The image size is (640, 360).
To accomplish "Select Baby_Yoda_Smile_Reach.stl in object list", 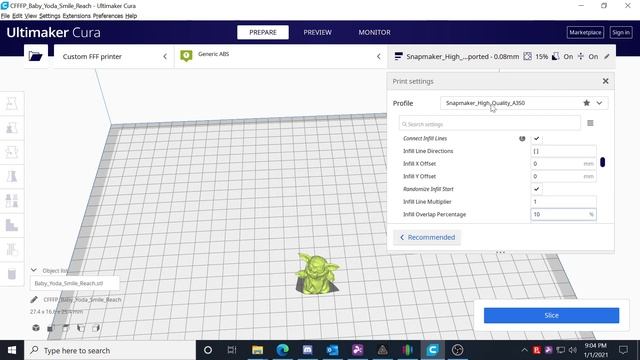I will tap(75, 283).
